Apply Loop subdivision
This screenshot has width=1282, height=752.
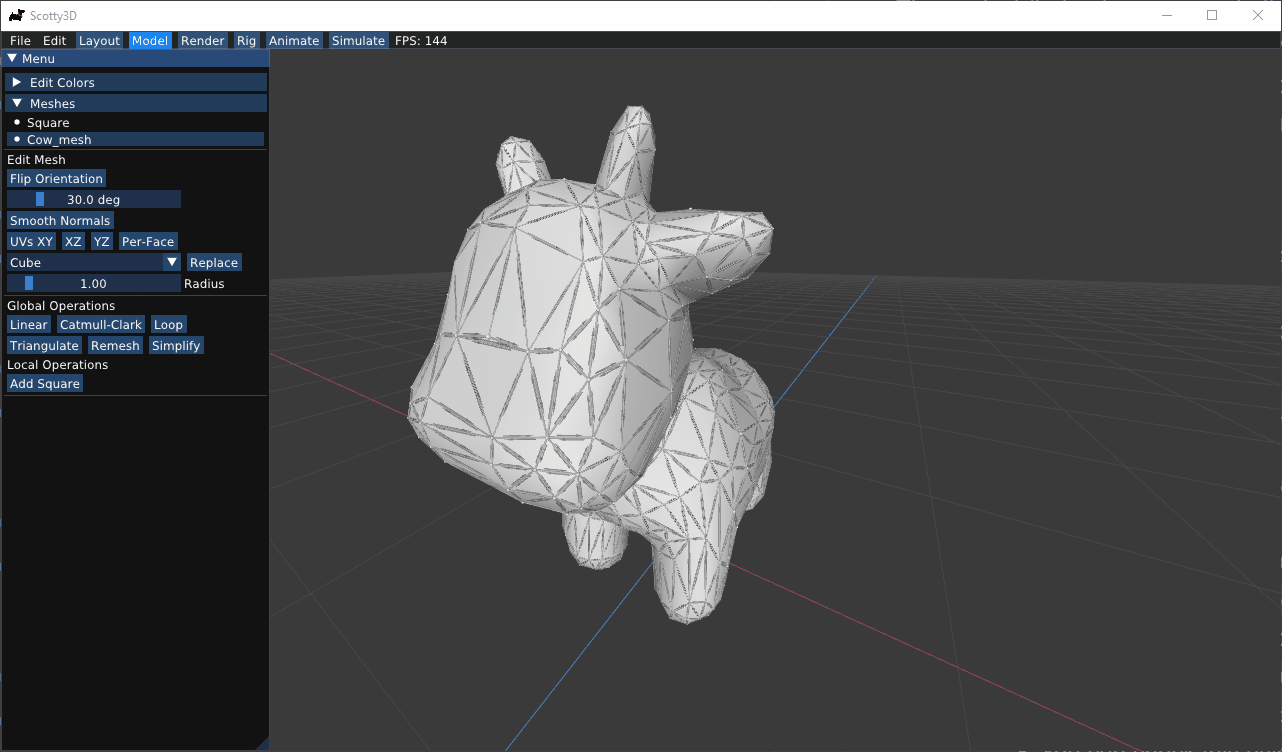tap(168, 325)
